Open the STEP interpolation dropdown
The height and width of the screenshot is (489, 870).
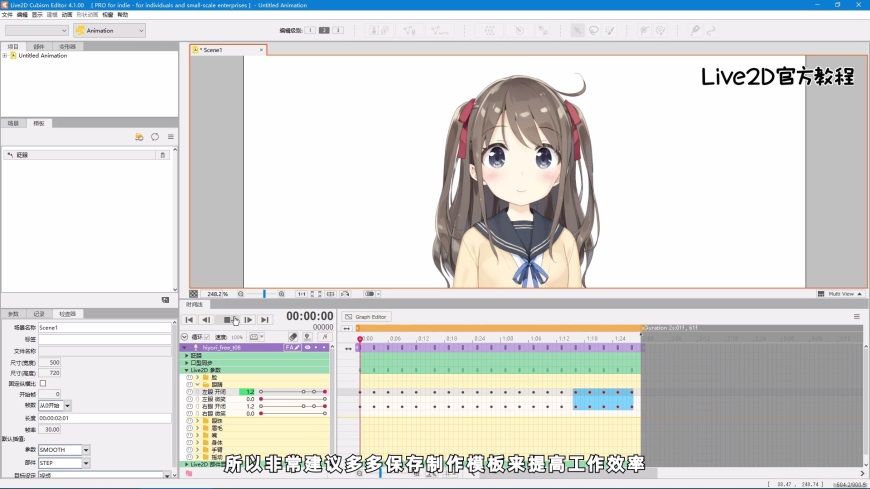[x=86, y=463]
